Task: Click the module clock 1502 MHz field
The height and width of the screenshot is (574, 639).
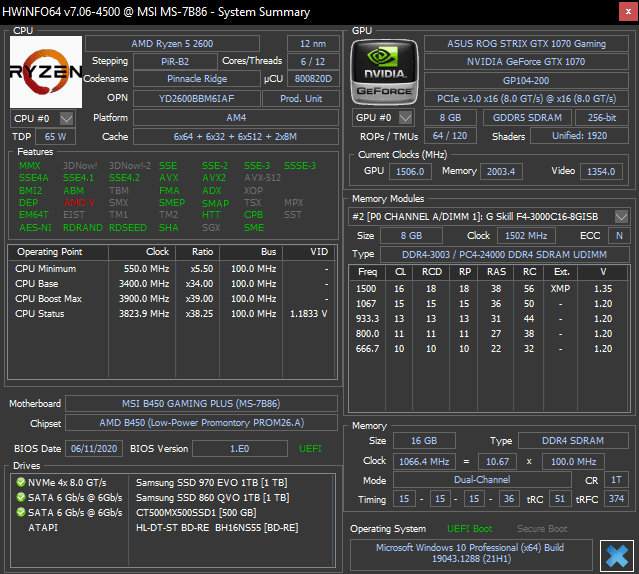Action: pyautogui.click(x=526, y=235)
